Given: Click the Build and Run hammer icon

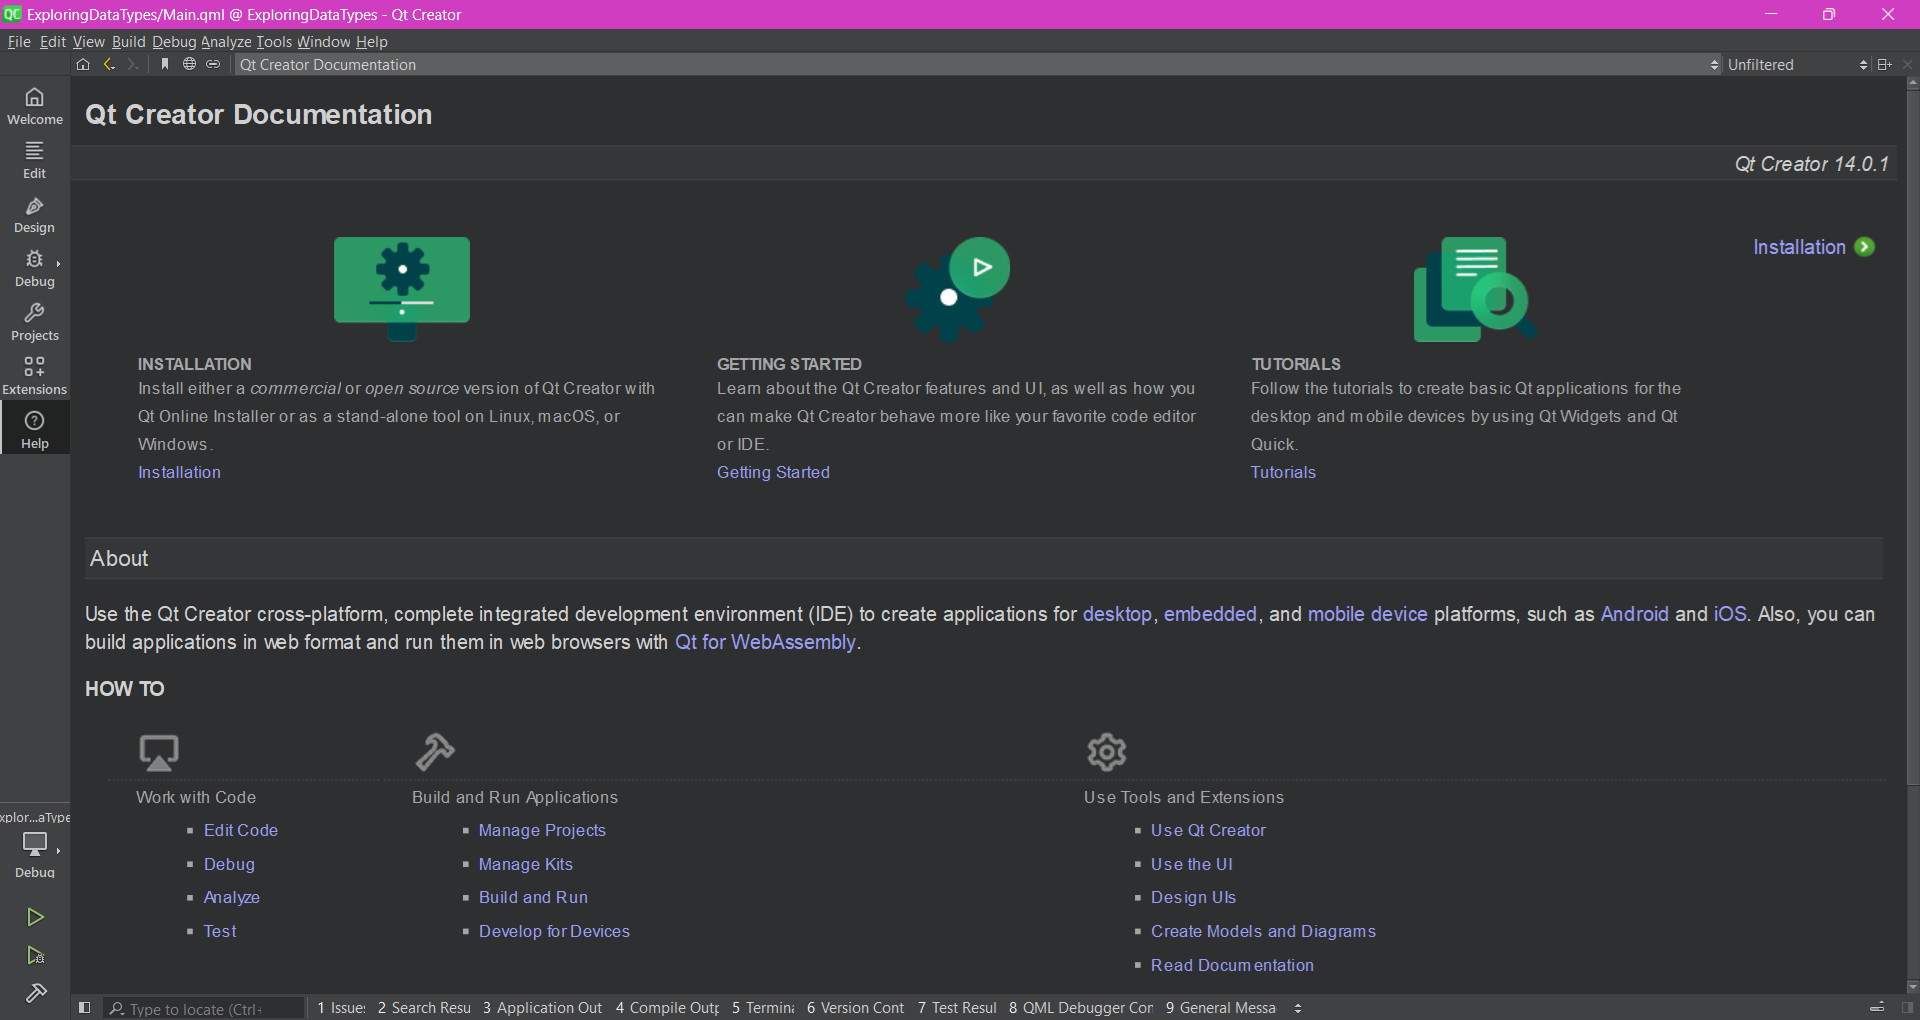Looking at the screenshot, I should click(x=435, y=752).
